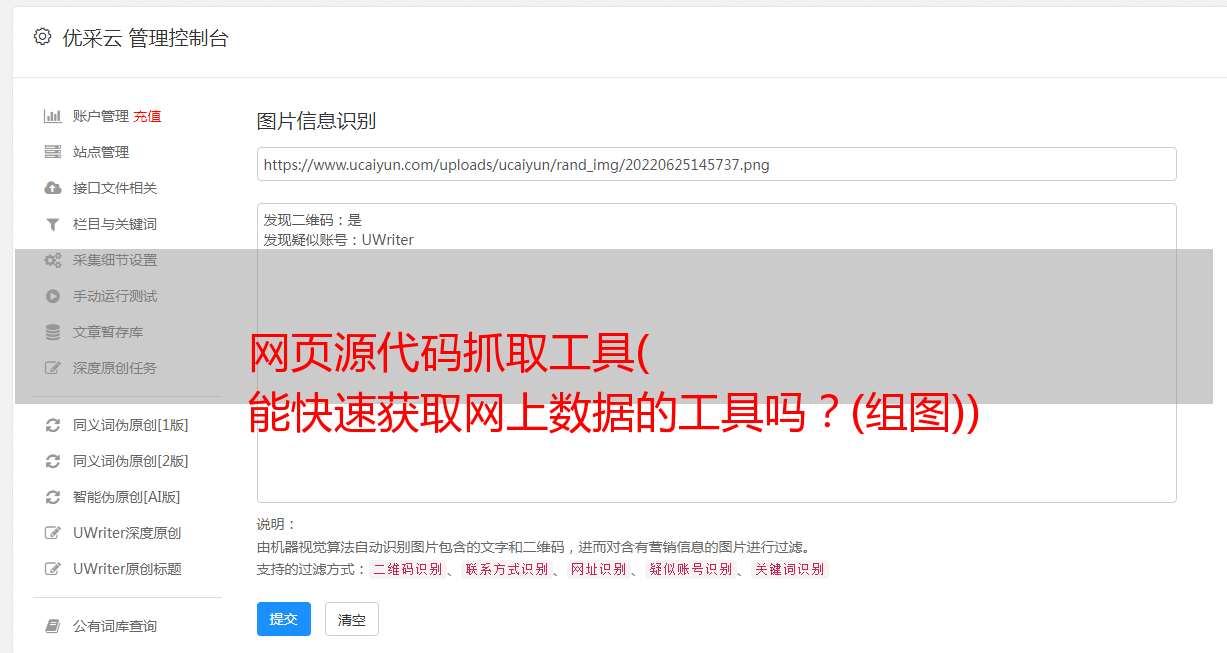1227x653 pixels.
Task: Open 同义词伪原创[1版]
Action: (x=131, y=425)
